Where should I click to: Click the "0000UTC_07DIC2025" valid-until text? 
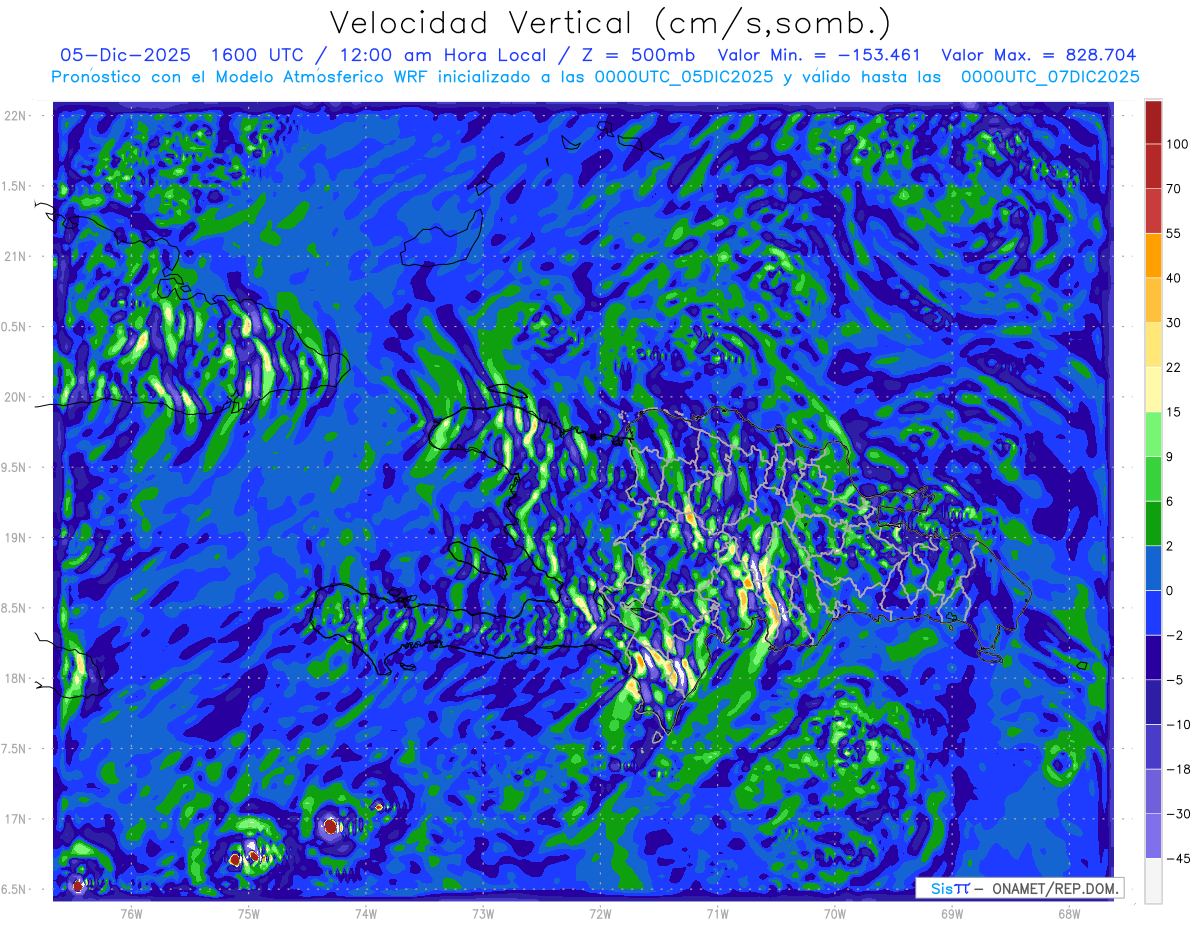pos(1049,77)
